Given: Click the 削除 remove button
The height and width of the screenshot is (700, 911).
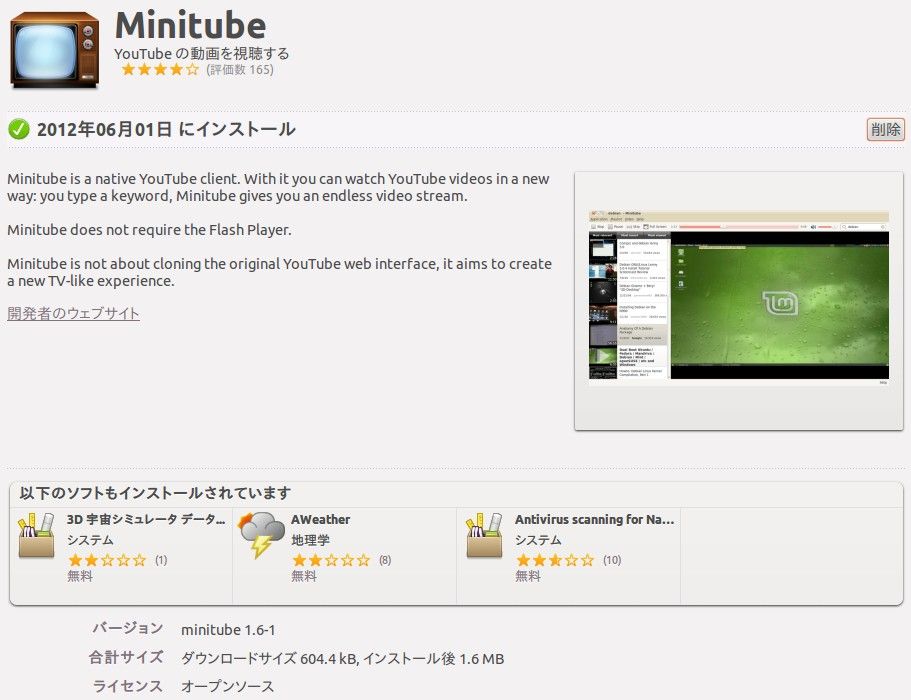Looking at the screenshot, I should 885,129.
